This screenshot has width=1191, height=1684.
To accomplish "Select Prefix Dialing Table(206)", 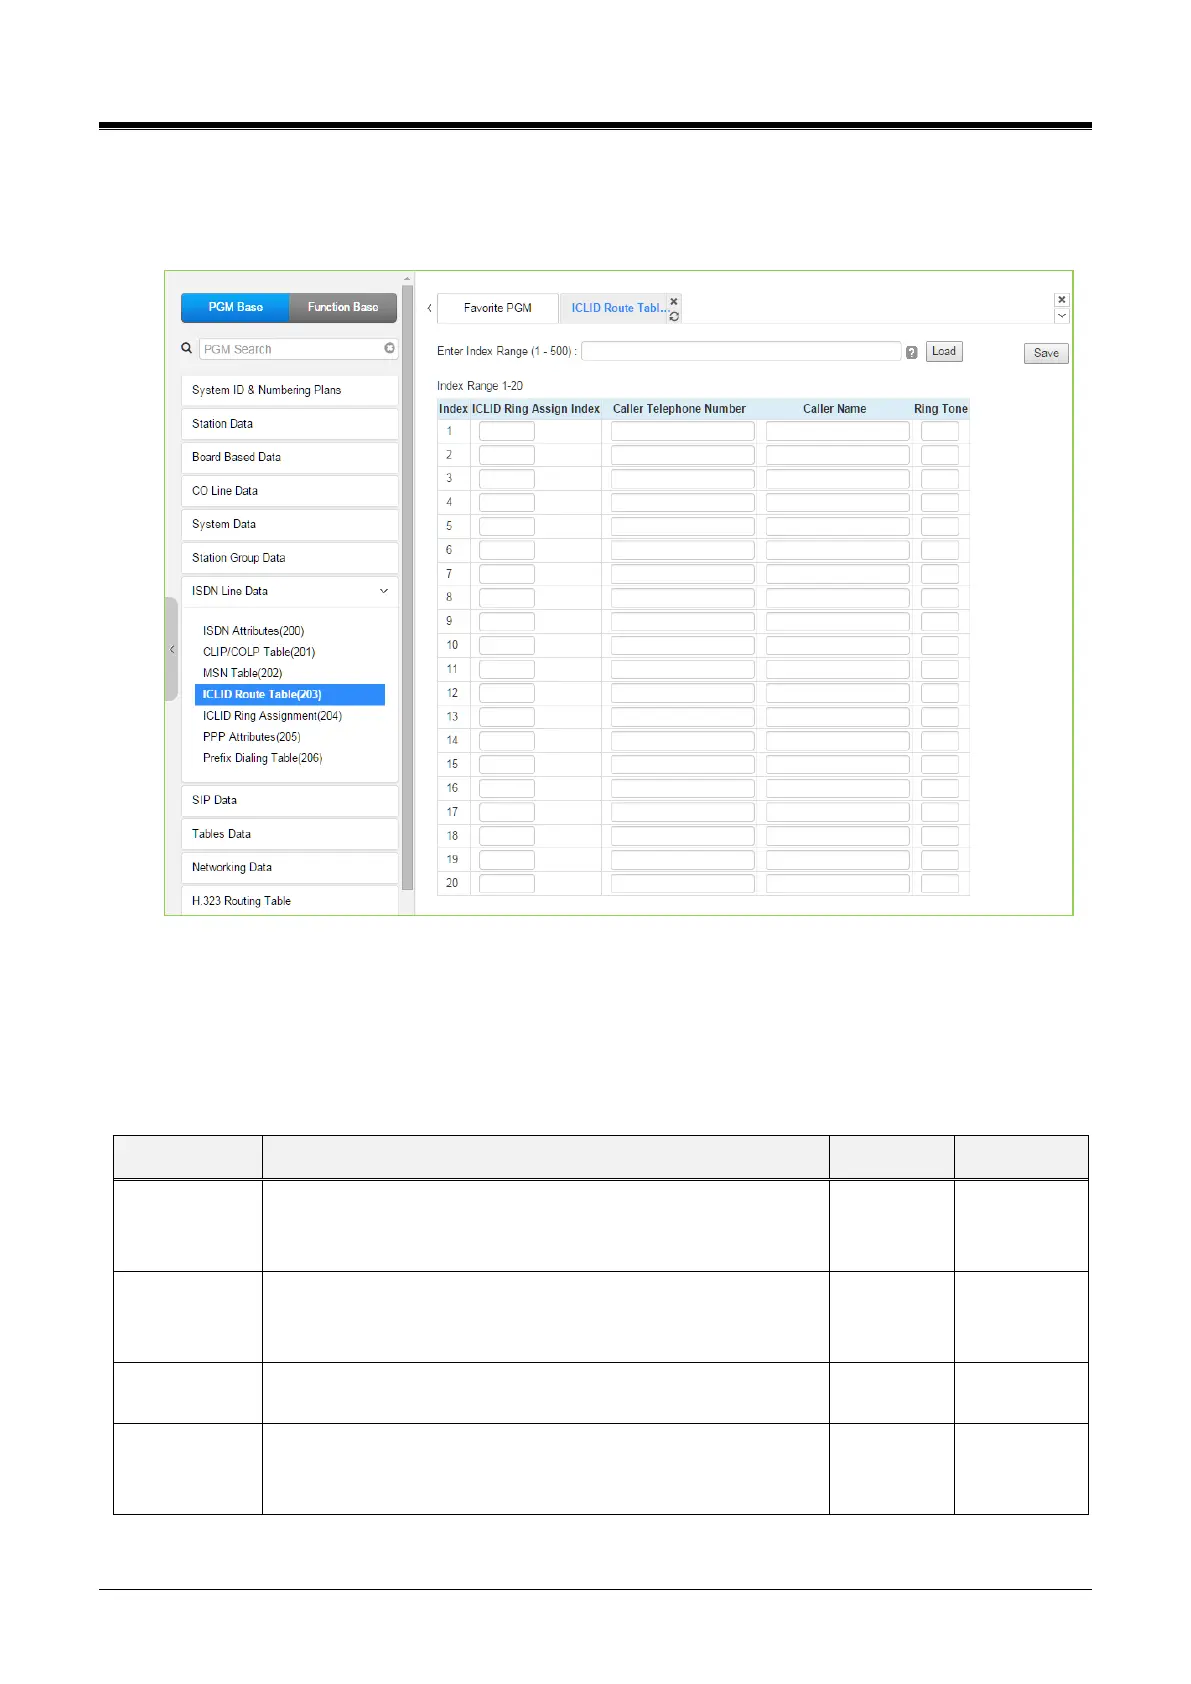I will (262, 758).
